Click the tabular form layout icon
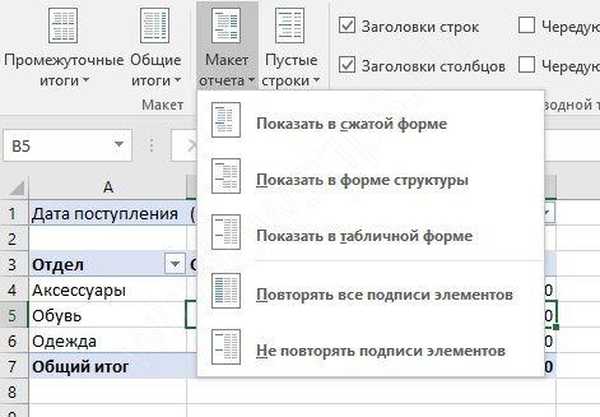600x417 pixels. click(x=226, y=232)
